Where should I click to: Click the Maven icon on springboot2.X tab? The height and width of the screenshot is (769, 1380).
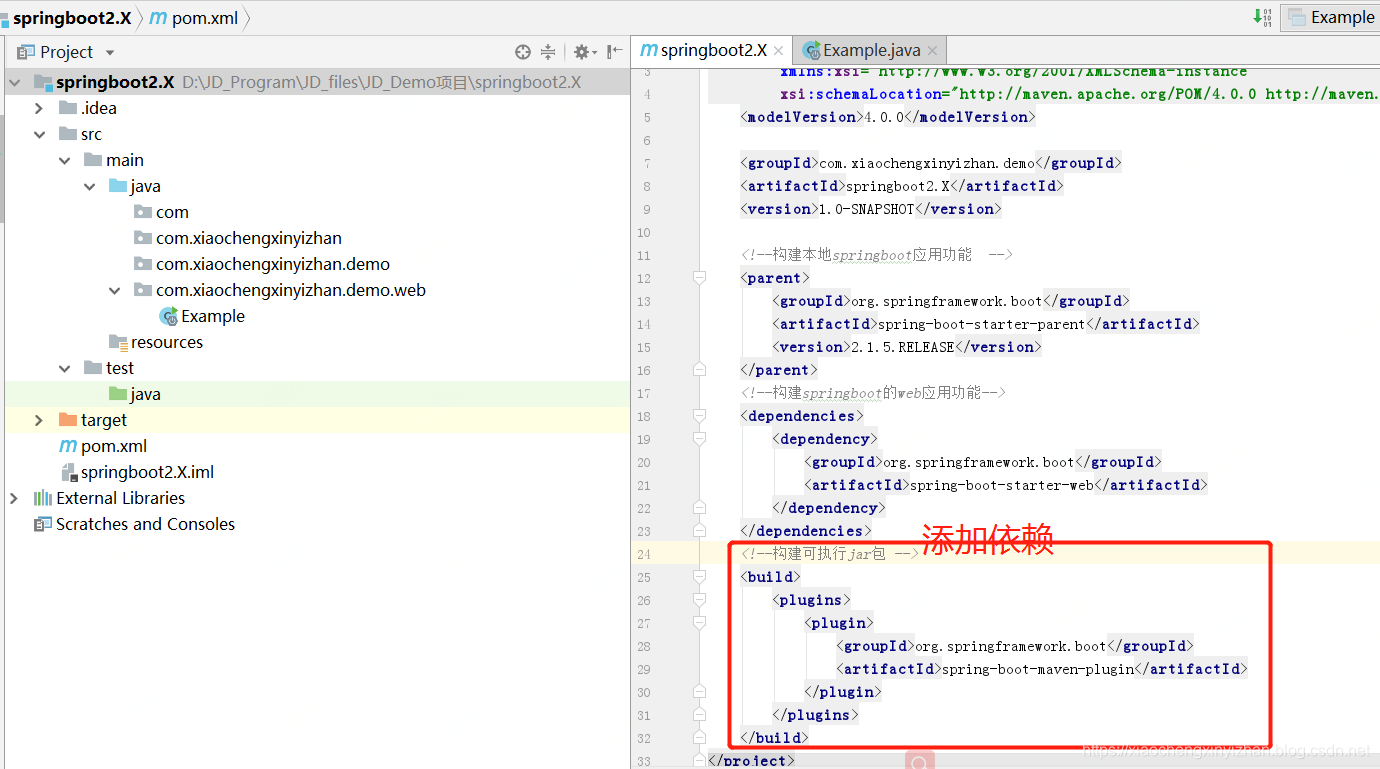tap(649, 50)
